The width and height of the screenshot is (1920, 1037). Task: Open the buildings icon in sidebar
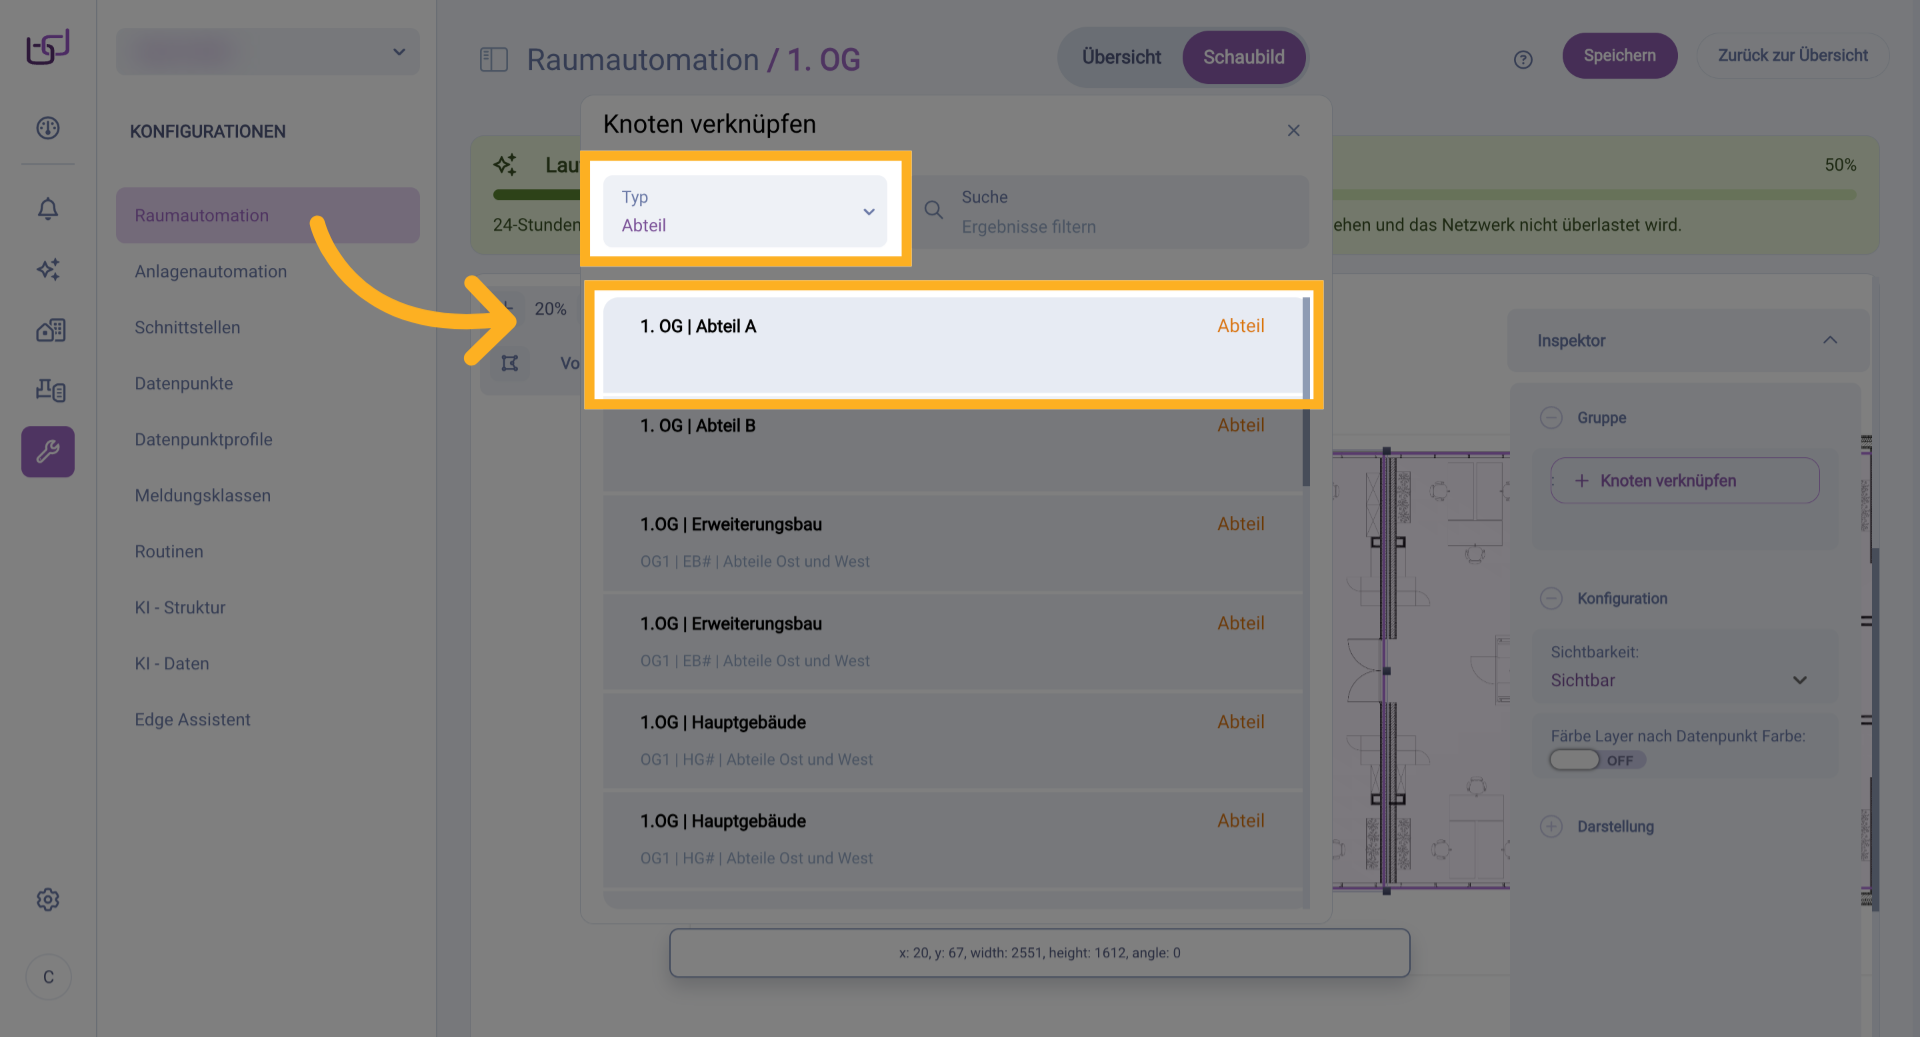click(50, 330)
